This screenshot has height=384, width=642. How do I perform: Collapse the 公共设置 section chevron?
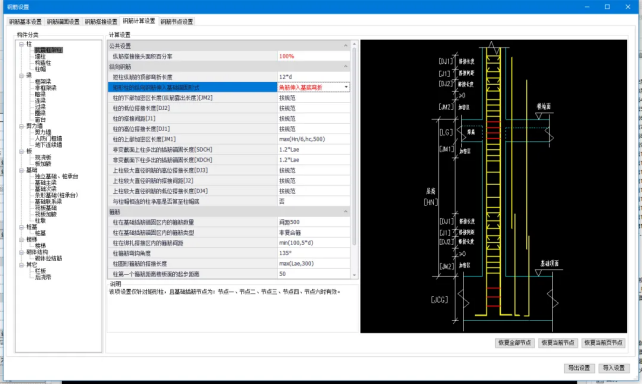pos(346,45)
